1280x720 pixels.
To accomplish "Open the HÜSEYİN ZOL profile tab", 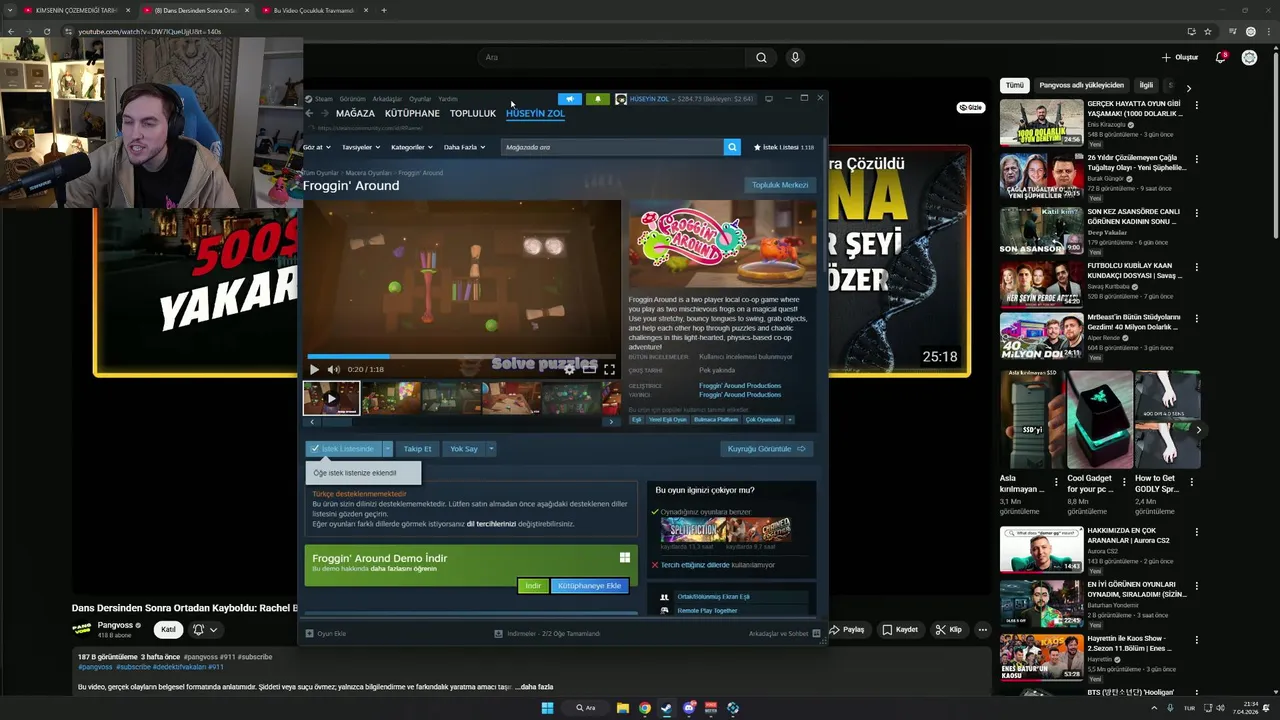I will pyautogui.click(x=535, y=114).
